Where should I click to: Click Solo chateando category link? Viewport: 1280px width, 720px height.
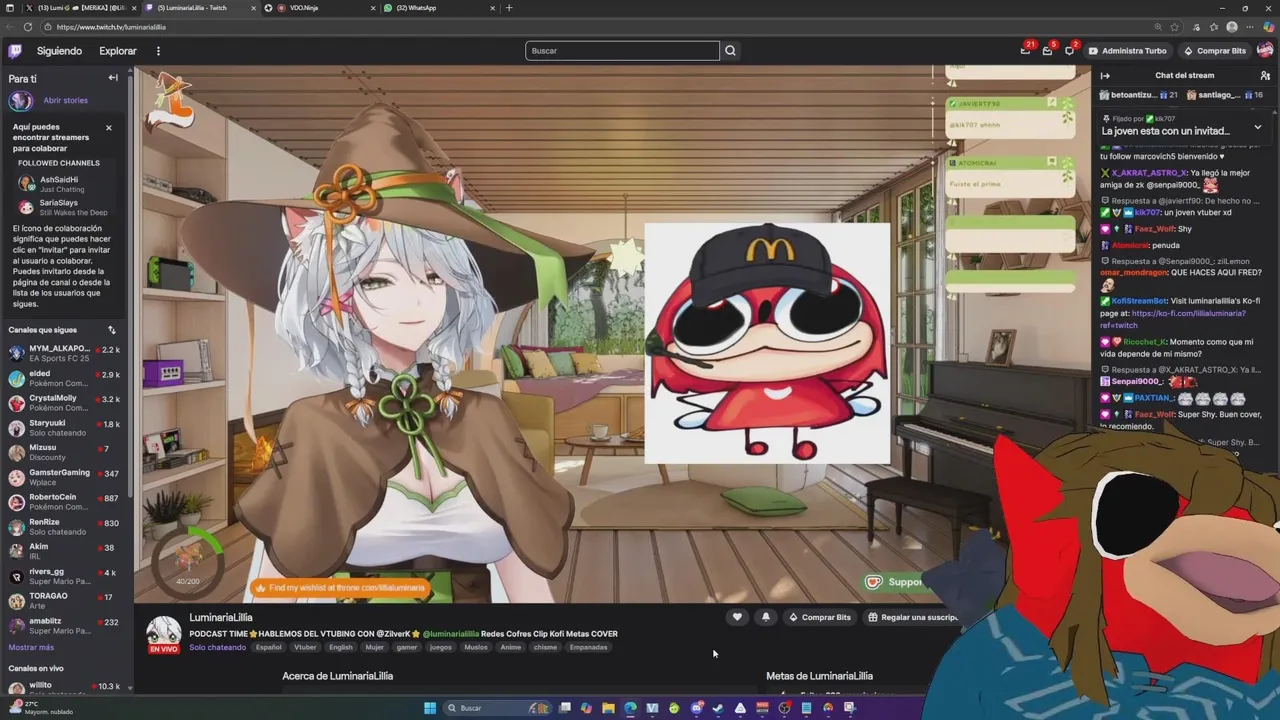pyautogui.click(x=217, y=647)
